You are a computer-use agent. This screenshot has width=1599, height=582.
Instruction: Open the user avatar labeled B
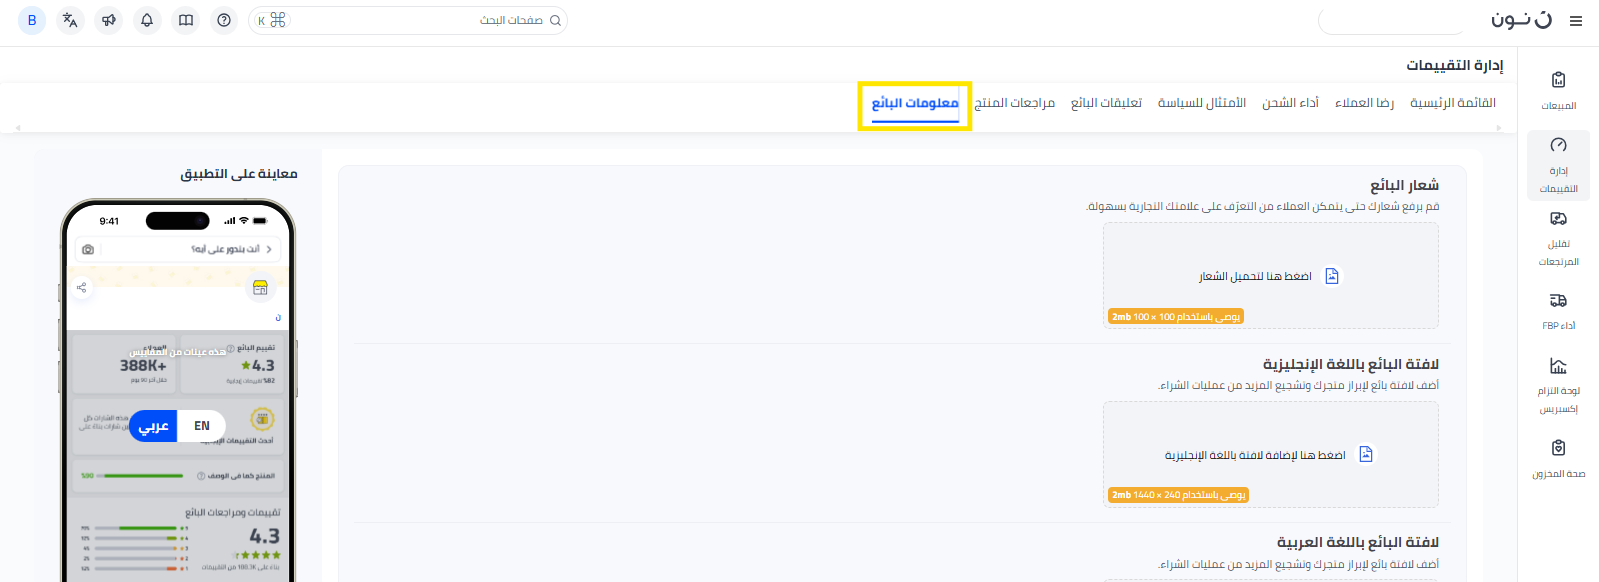32,20
